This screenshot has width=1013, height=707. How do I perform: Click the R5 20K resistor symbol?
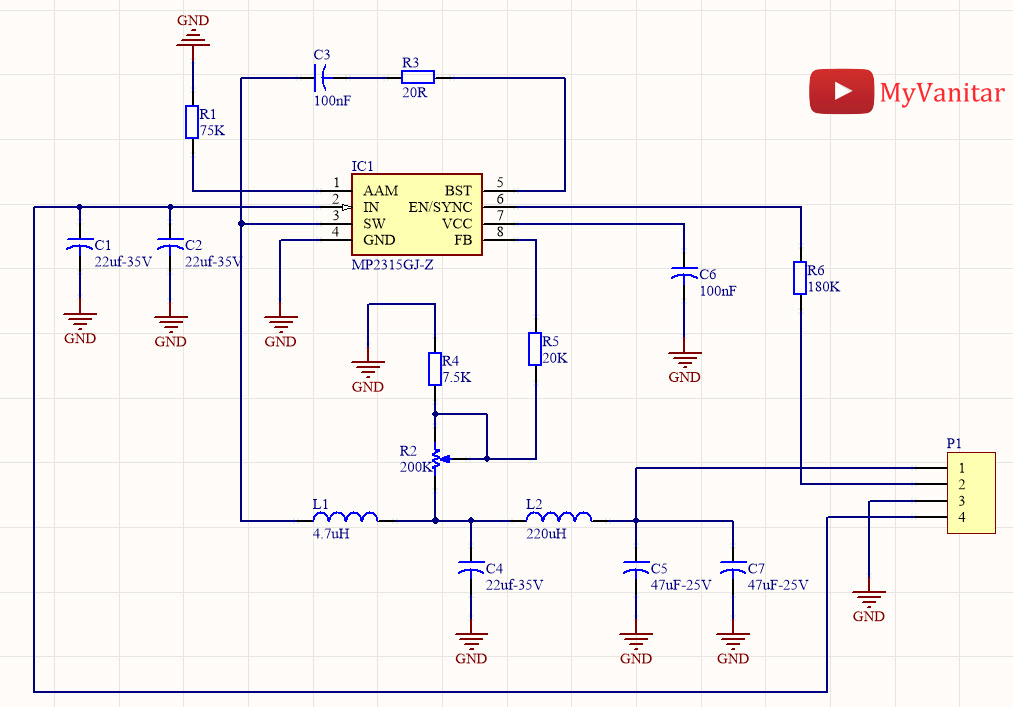[x=535, y=349]
